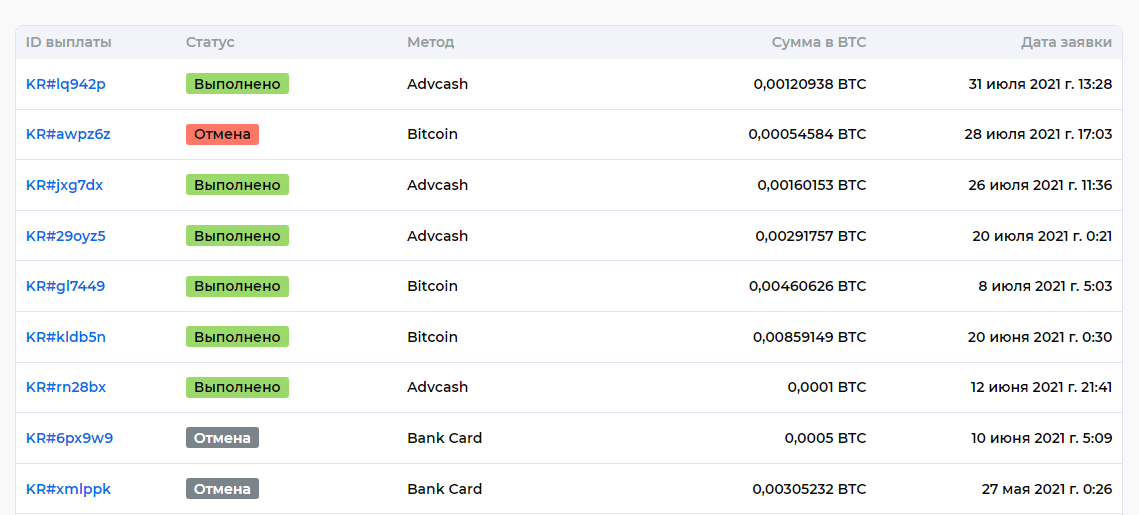Click 'Выполнено' badge for KR#lq942p
The height and width of the screenshot is (515, 1139).
pyautogui.click(x=237, y=84)
